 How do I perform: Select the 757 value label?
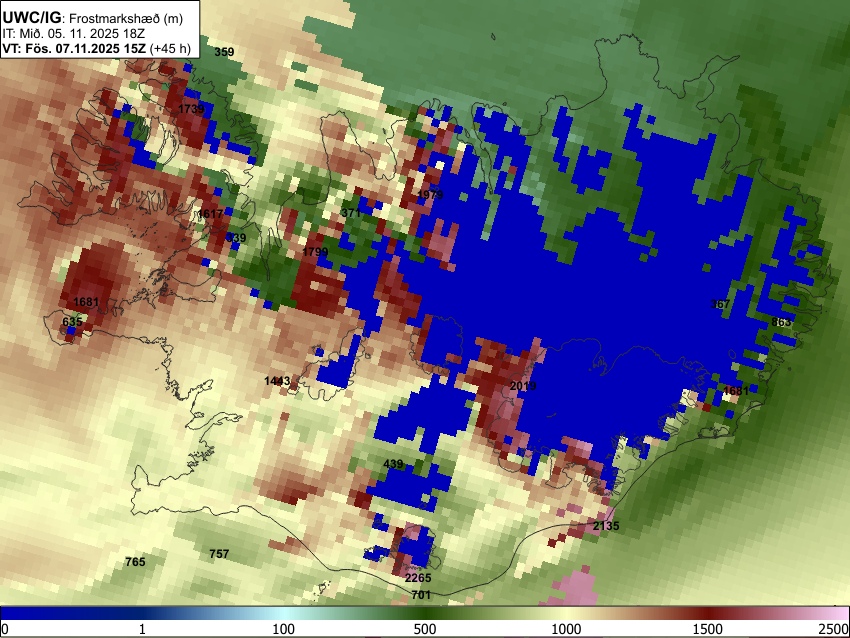pos(219,554)
